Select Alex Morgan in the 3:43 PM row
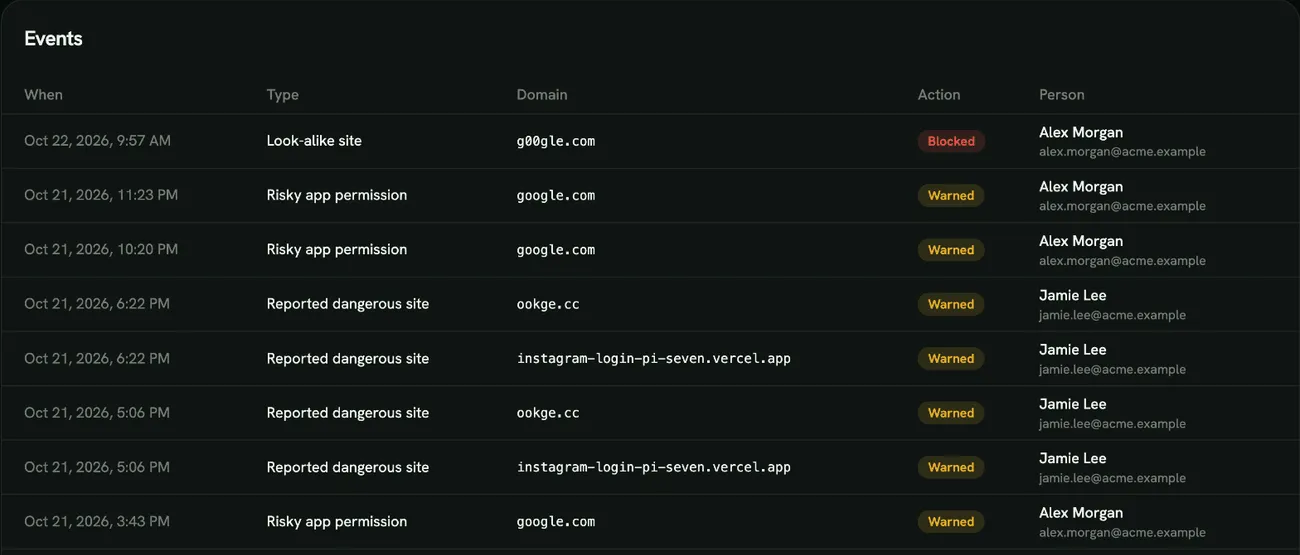This screenshot has width=1300, height=555. [1081, 512]
